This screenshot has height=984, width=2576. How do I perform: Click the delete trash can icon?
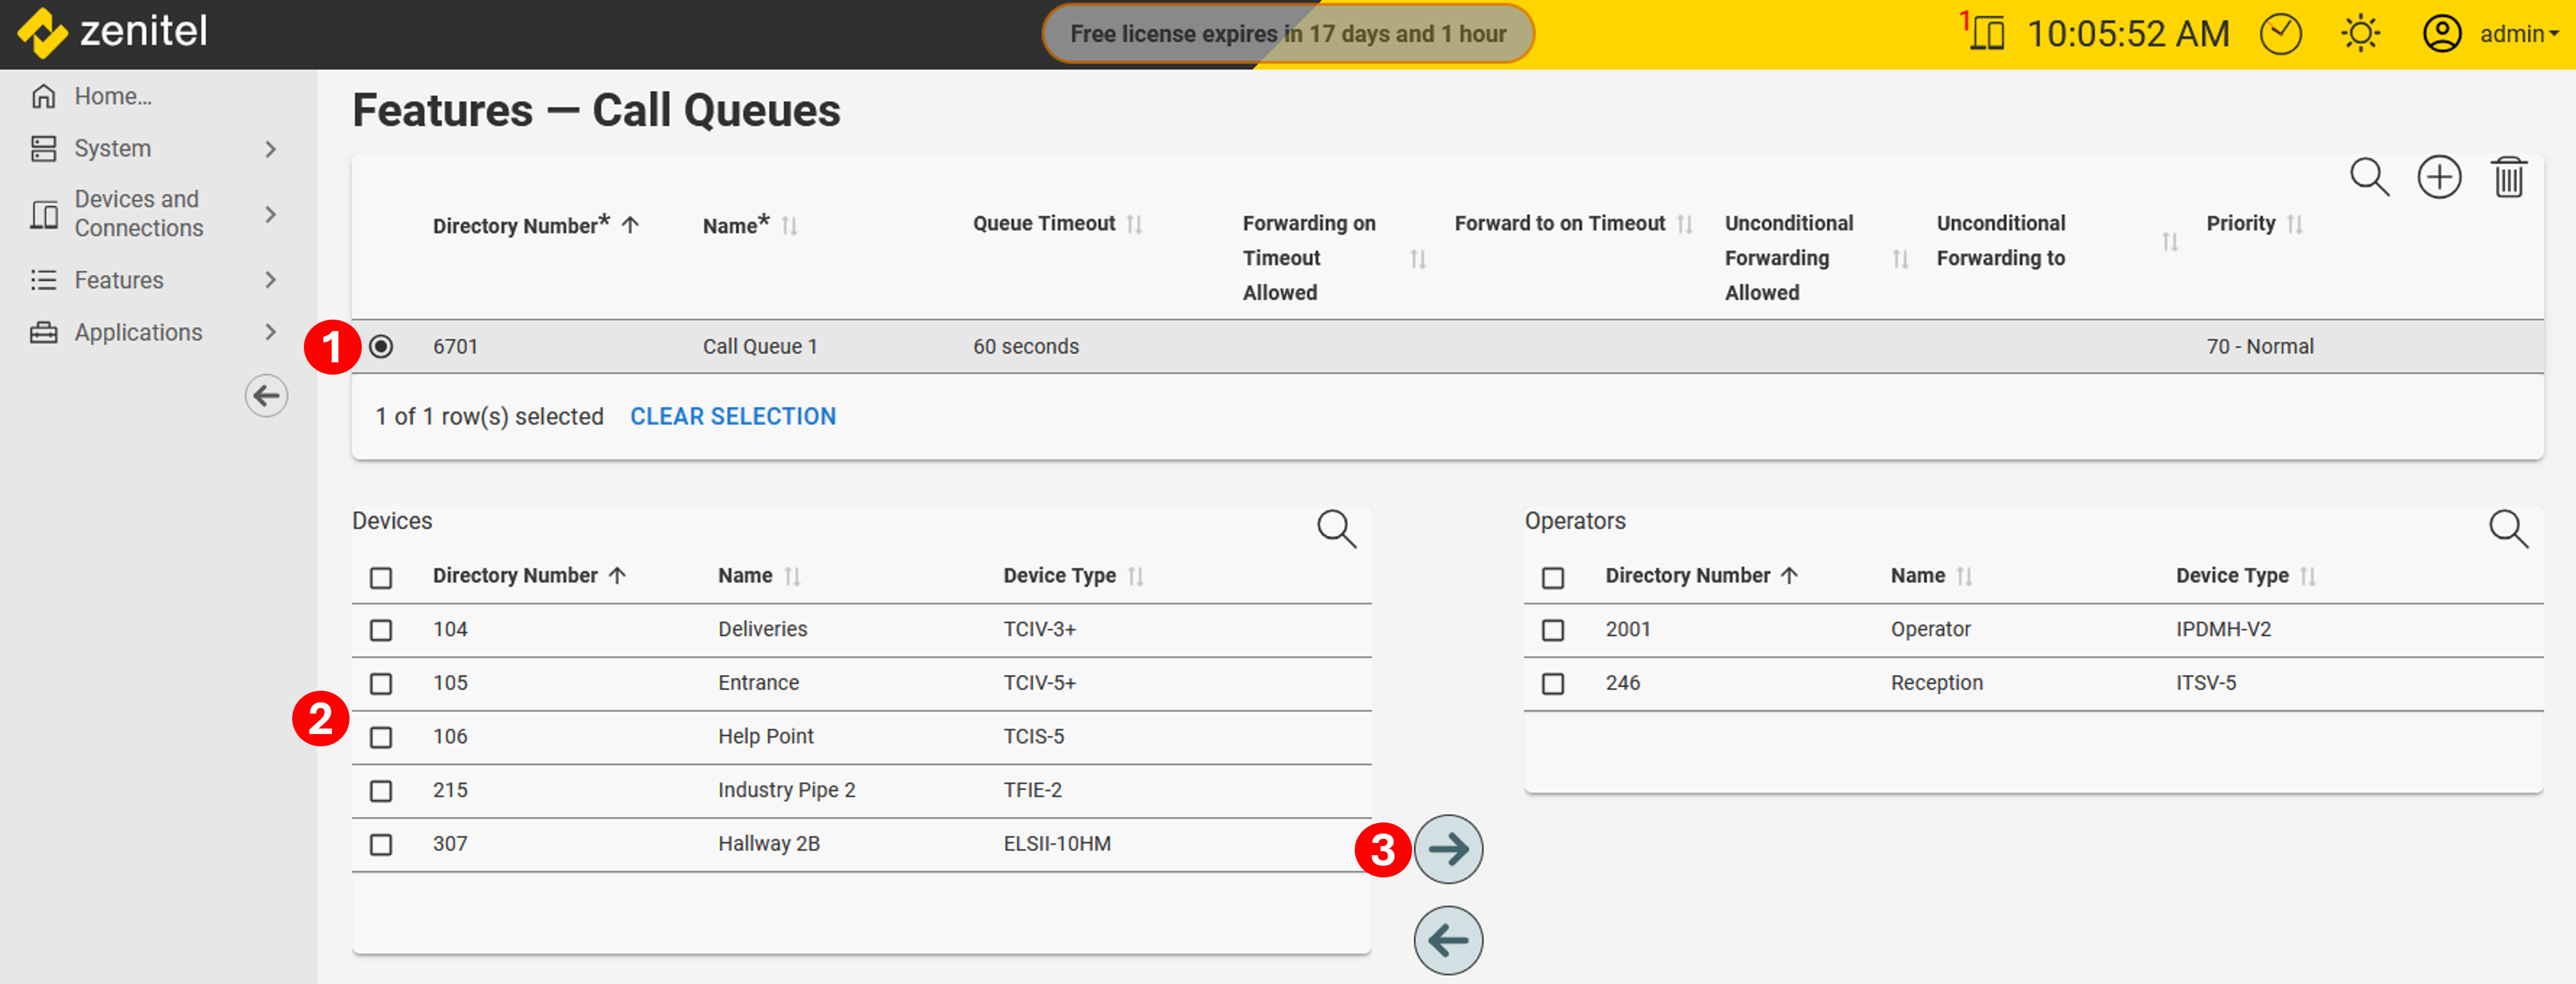pyautogui.click(x=2508, y=178)
